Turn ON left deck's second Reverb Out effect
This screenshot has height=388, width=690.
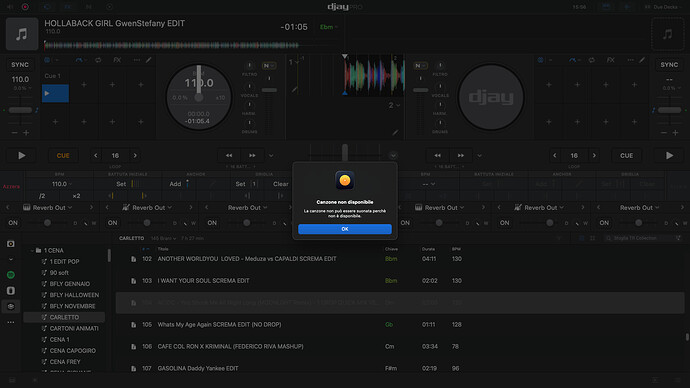(x=113, y=223)
